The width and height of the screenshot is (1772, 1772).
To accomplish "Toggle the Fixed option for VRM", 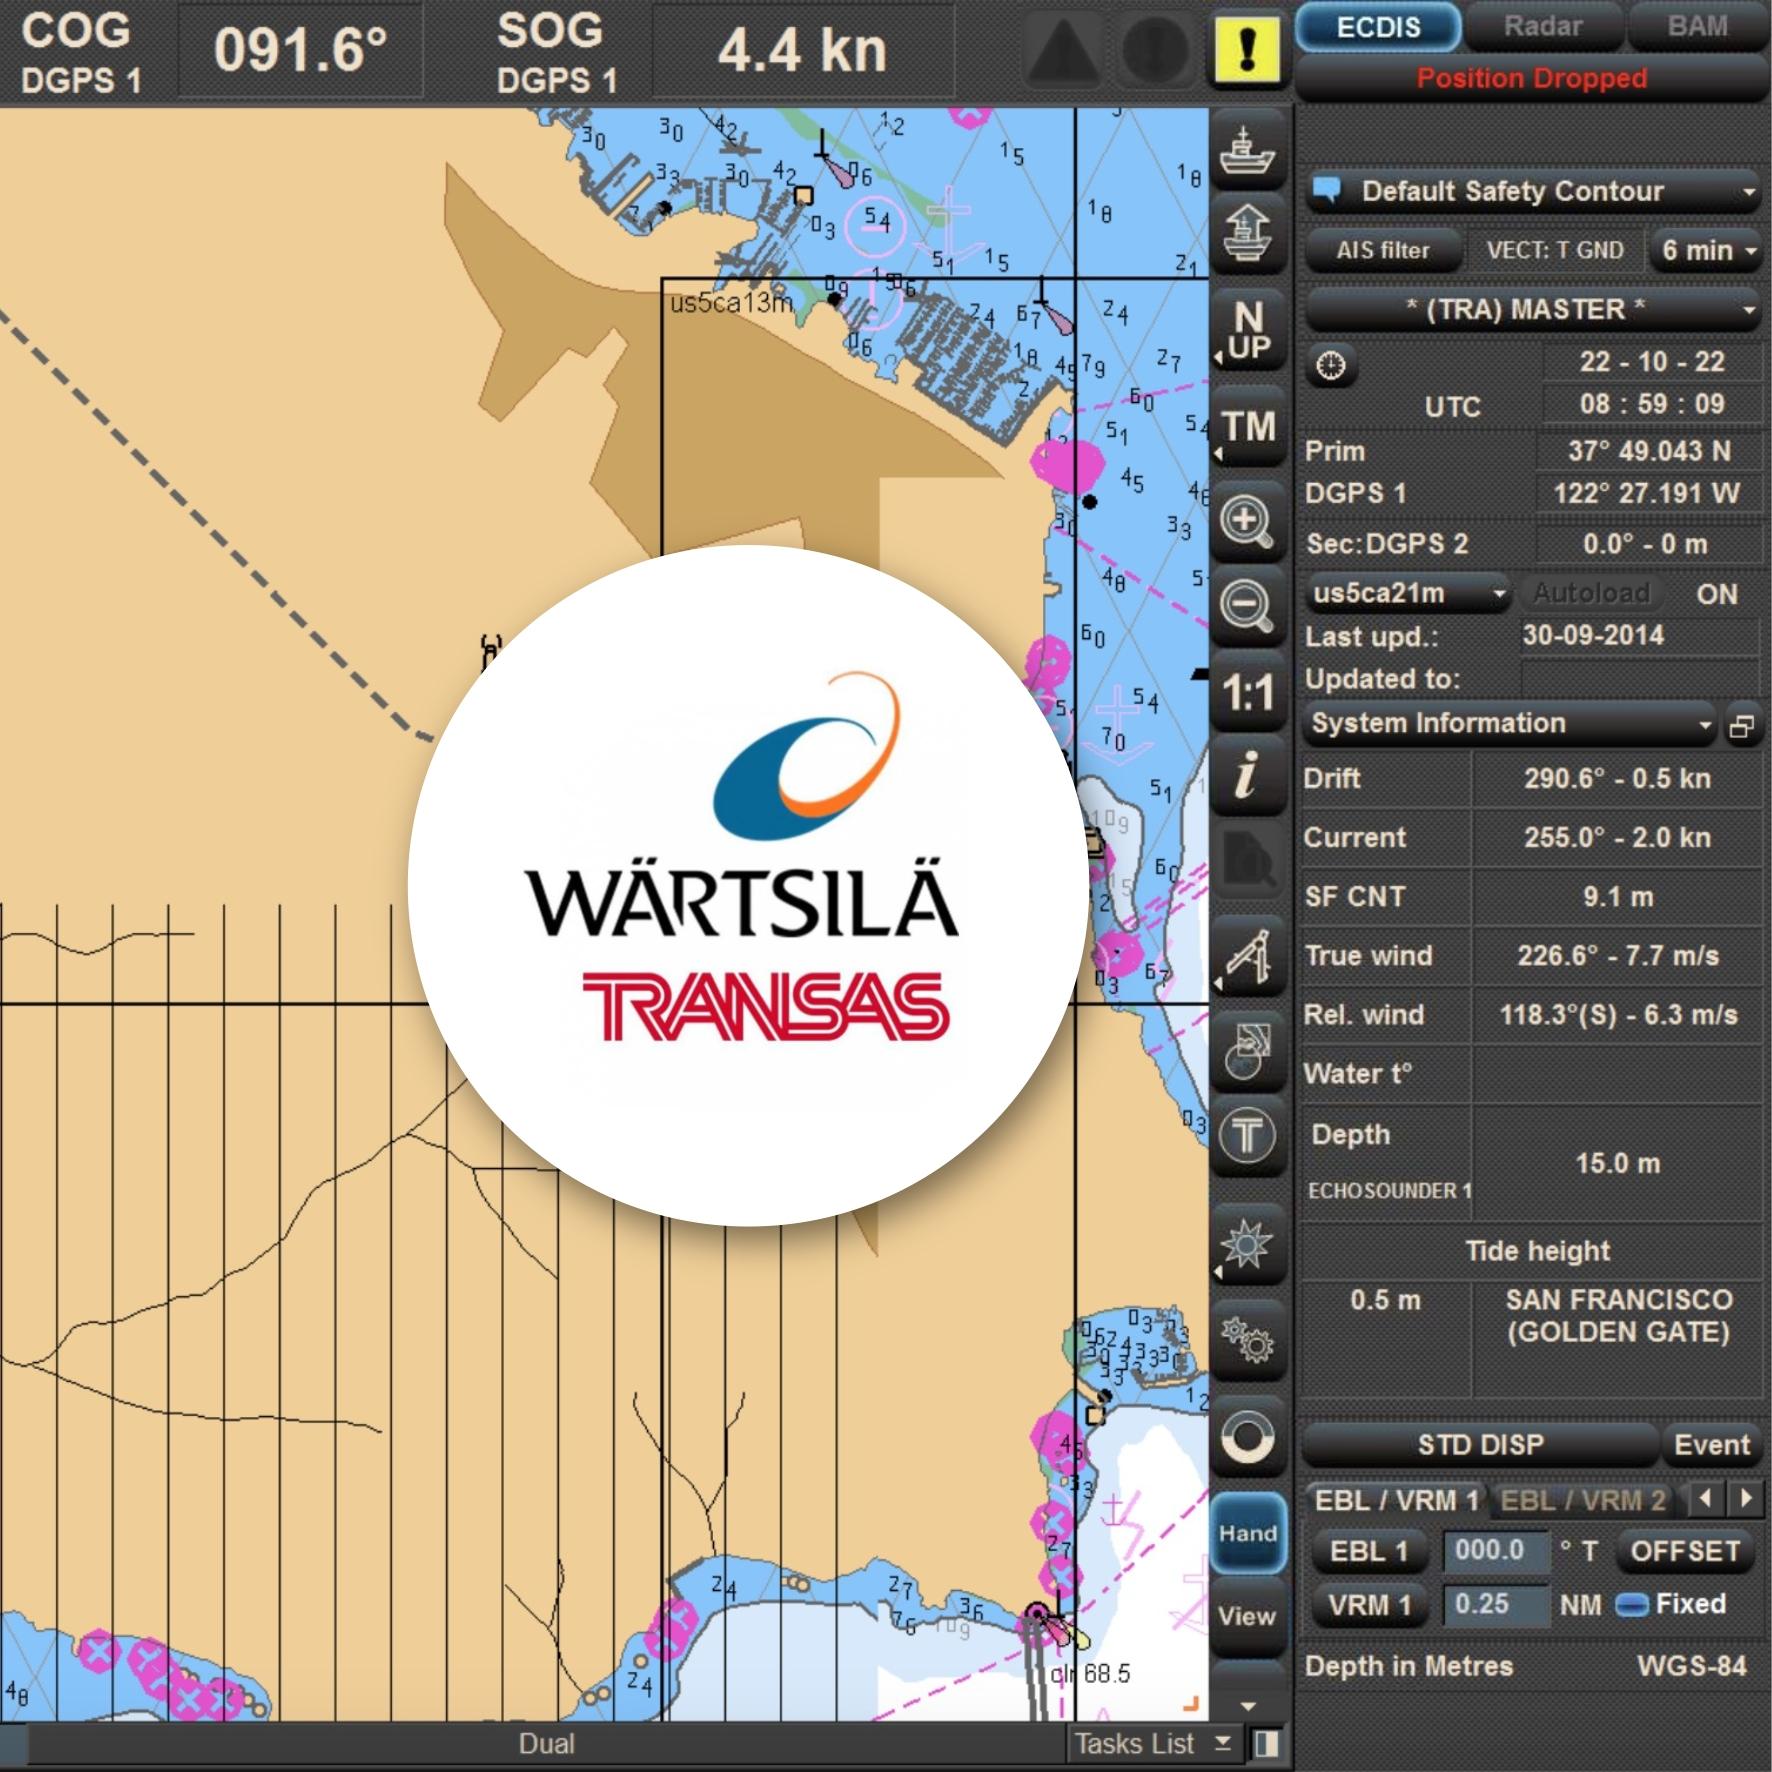I will (1671, 1604).
